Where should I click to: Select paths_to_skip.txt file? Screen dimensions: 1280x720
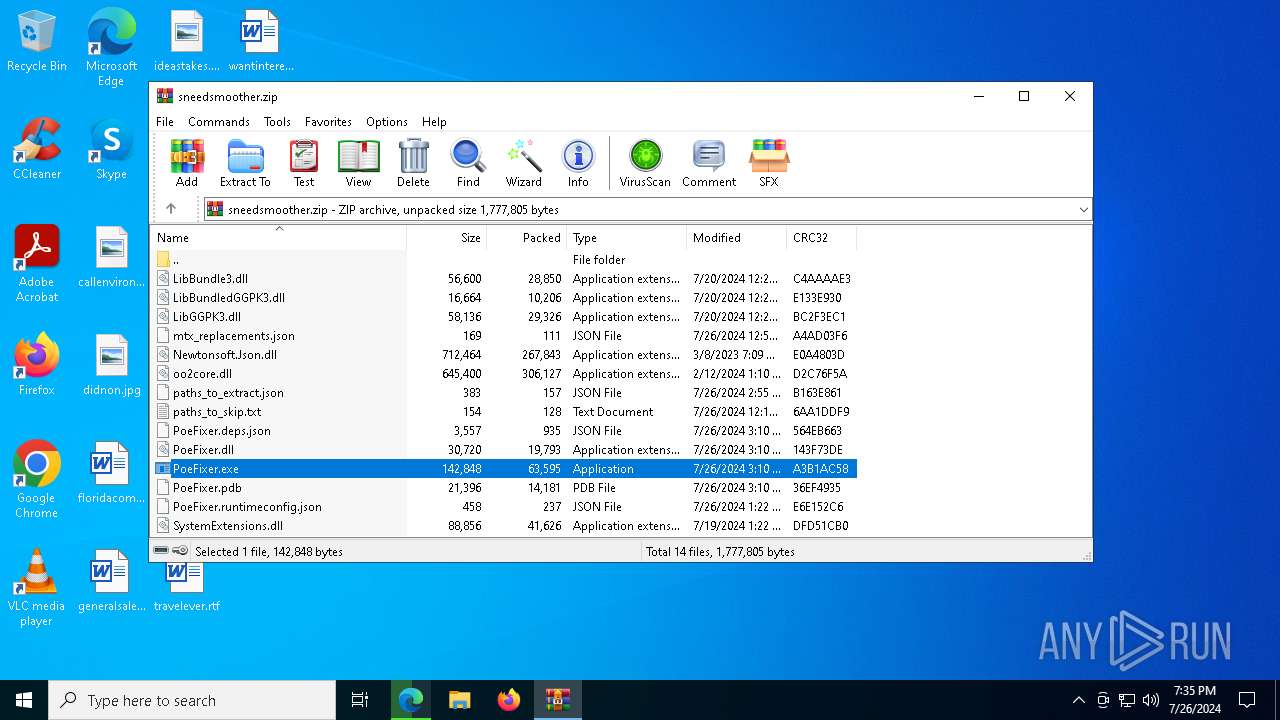pyautogui.click(x=504, y=412)
